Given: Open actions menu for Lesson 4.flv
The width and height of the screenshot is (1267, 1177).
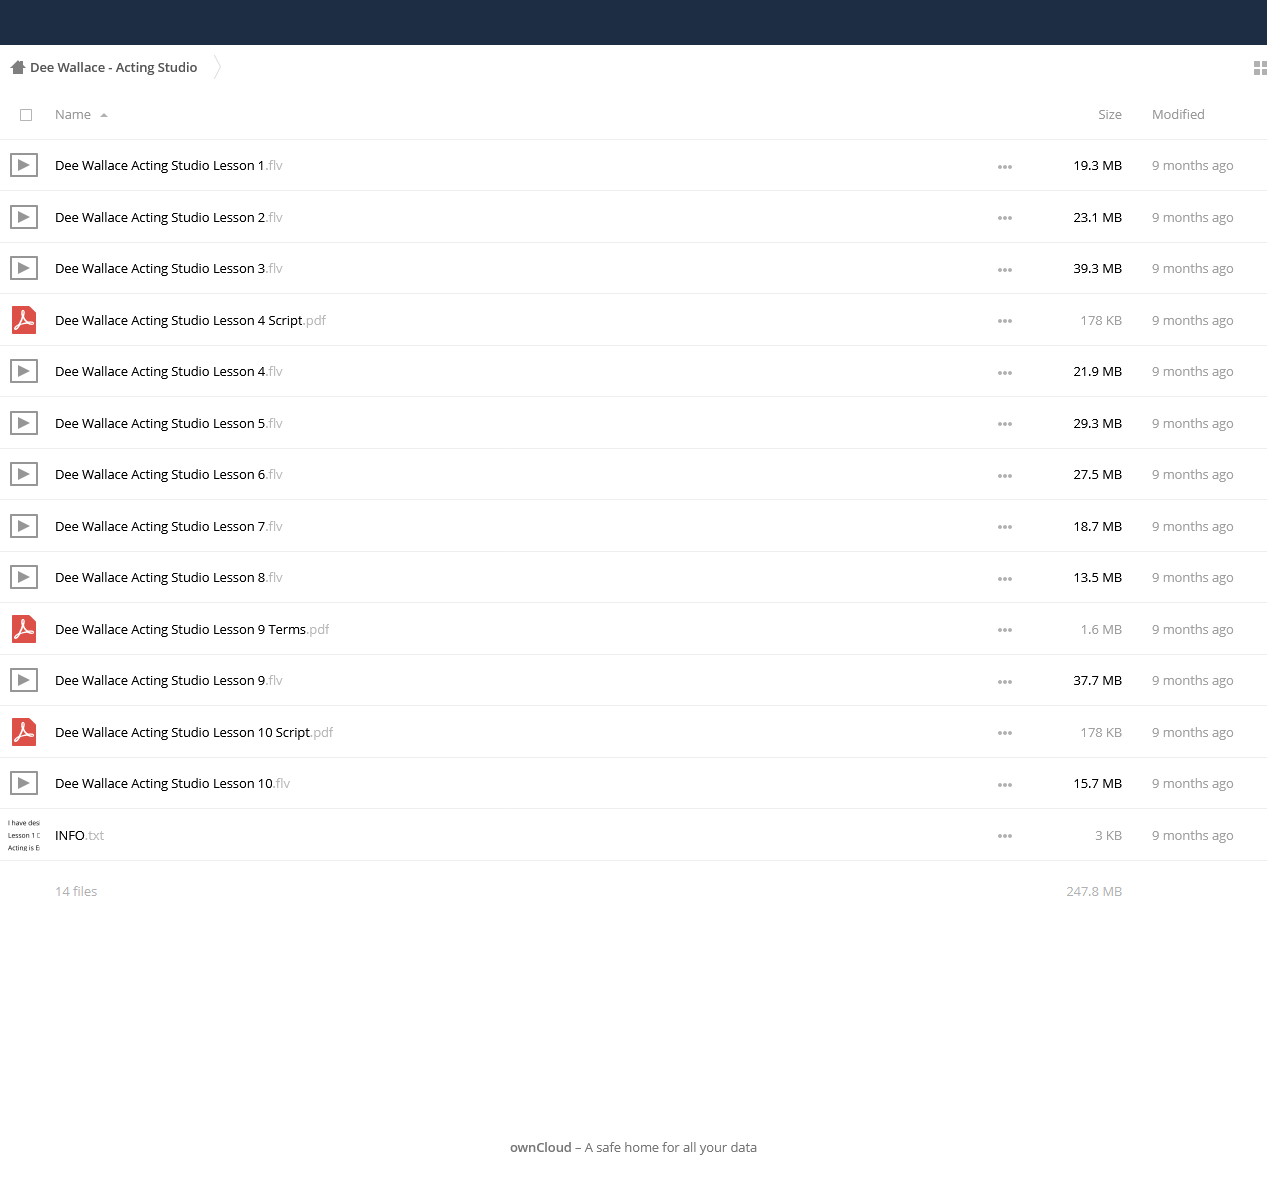Looking at the screenshot, I should [1005, 373].
